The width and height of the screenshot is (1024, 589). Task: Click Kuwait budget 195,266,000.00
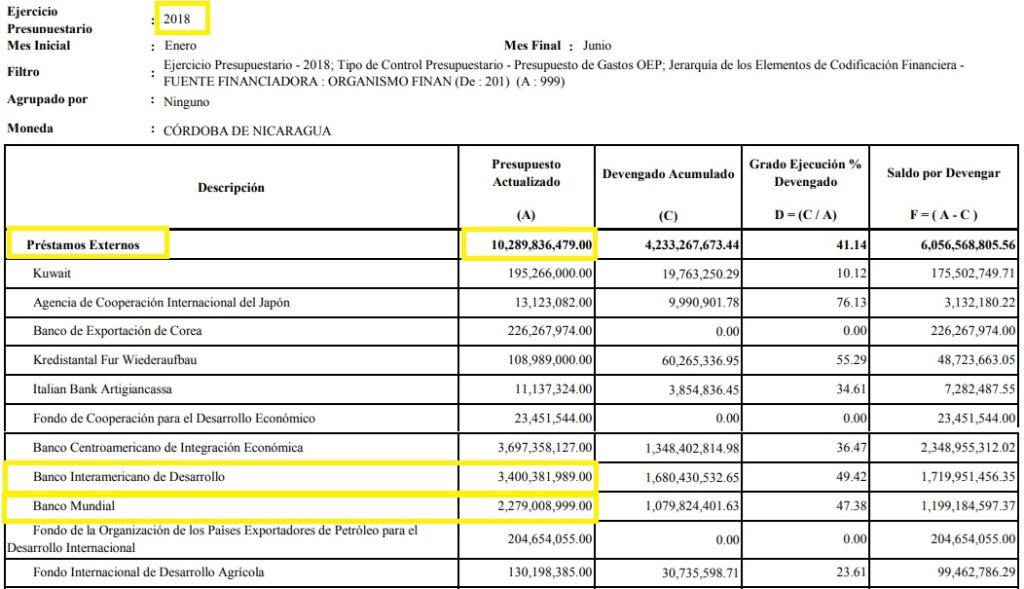point(550,274)
